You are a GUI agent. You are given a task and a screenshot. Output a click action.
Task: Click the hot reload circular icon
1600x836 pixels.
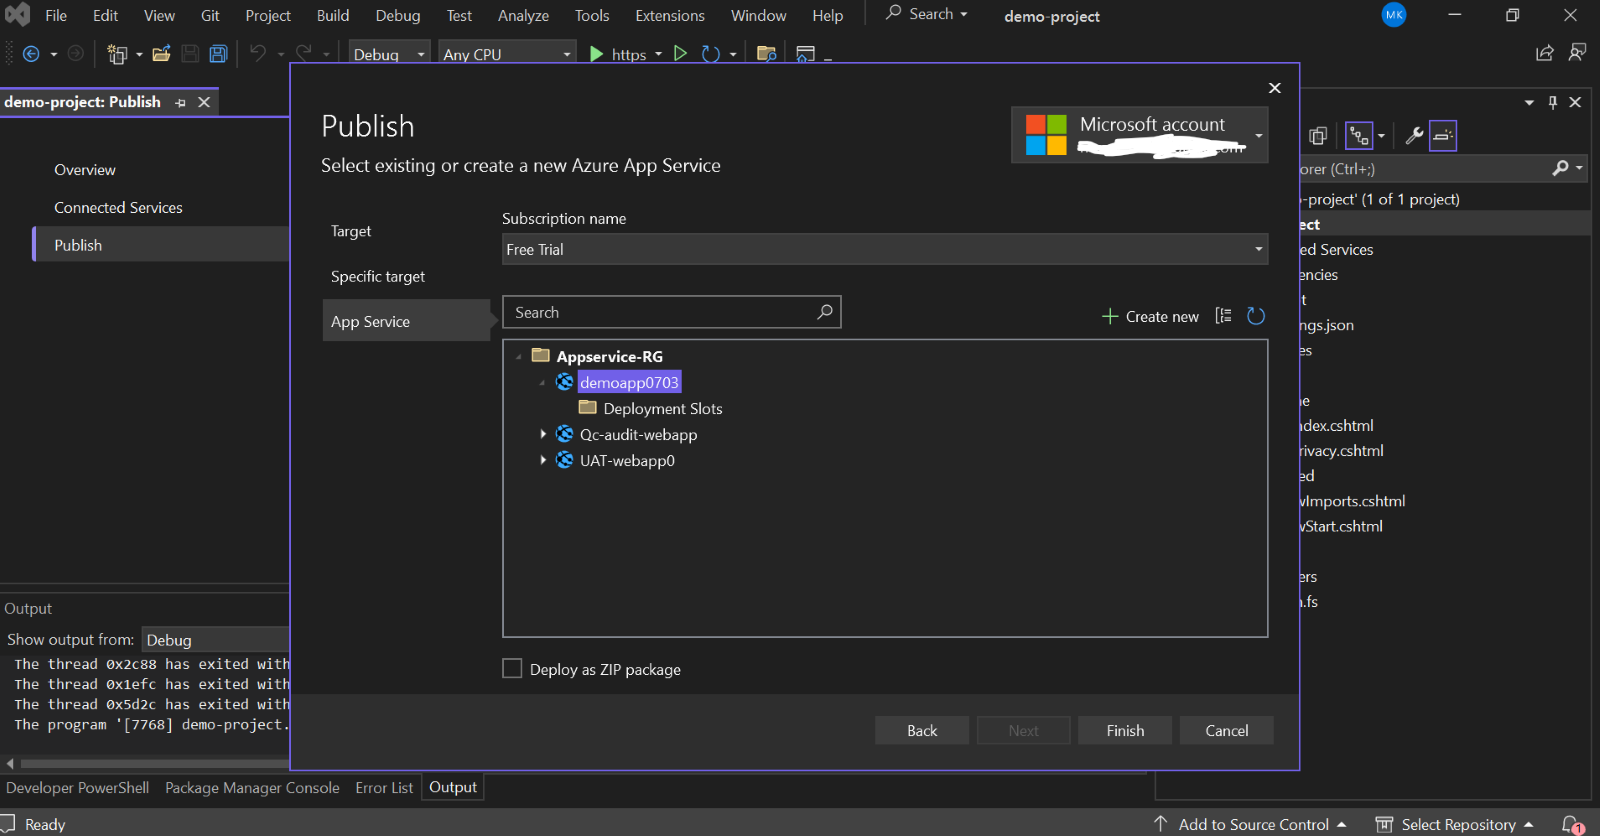tap(711, 54)
